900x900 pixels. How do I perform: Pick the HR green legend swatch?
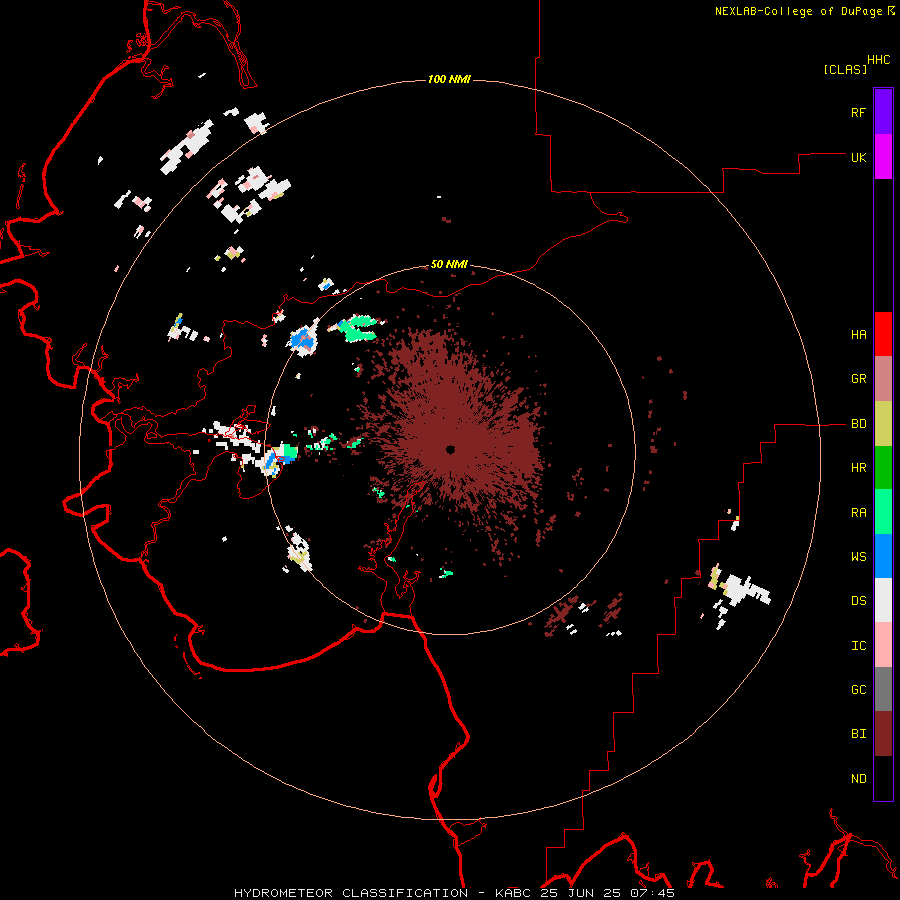click(x=883, y=468)
